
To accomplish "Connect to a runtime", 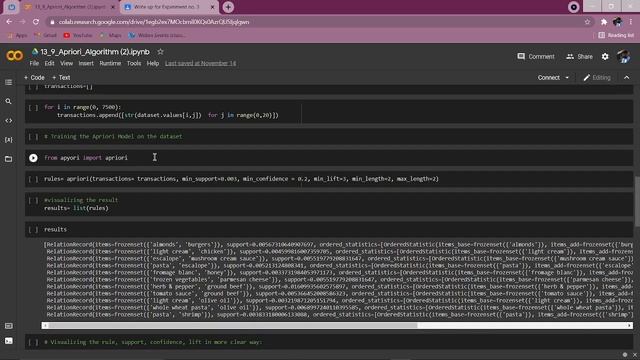I will (x=548, y=78).
